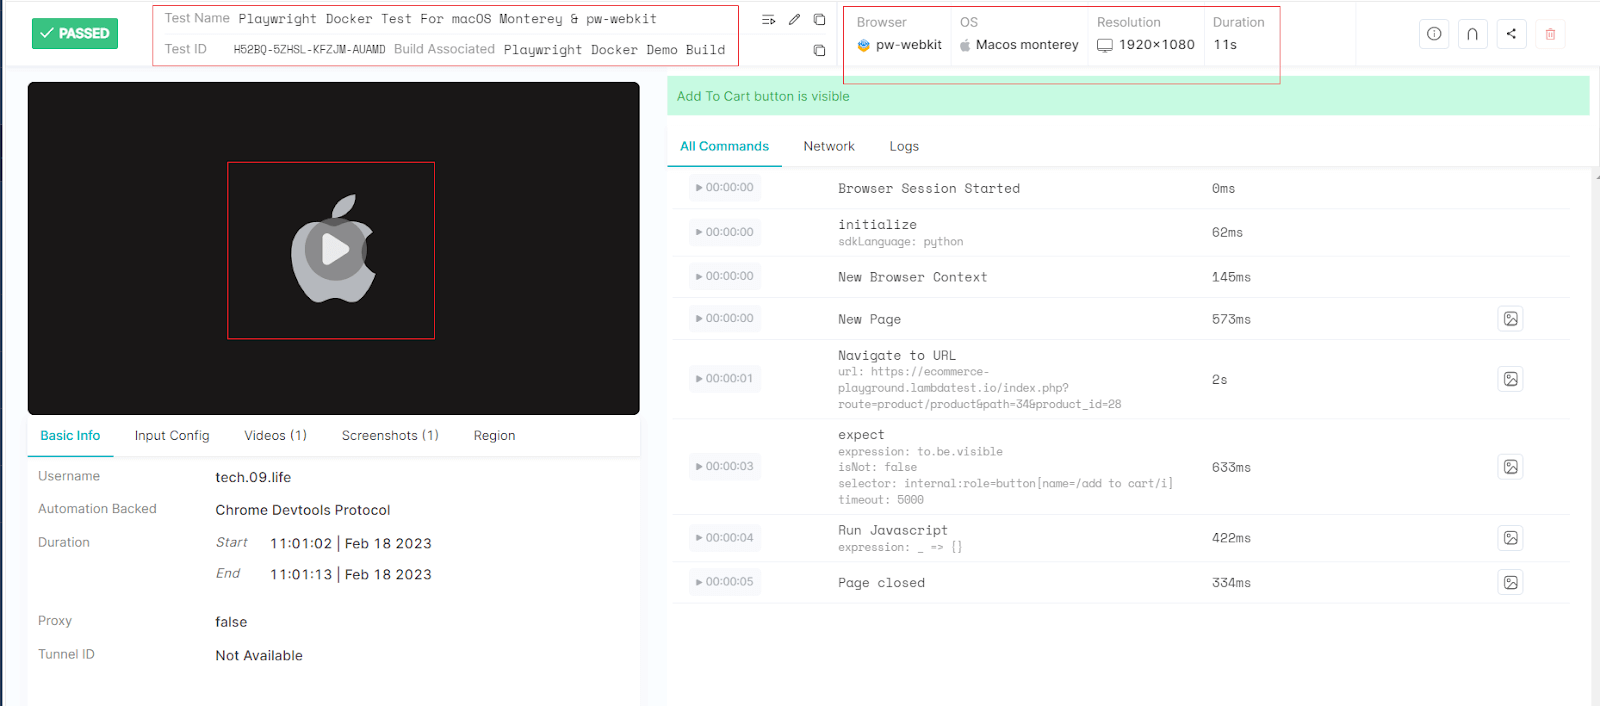The height and width of the screenshot is (706, 1600).
Task: Copy the test name using the copy icon
Action: (x=819, y=20)
